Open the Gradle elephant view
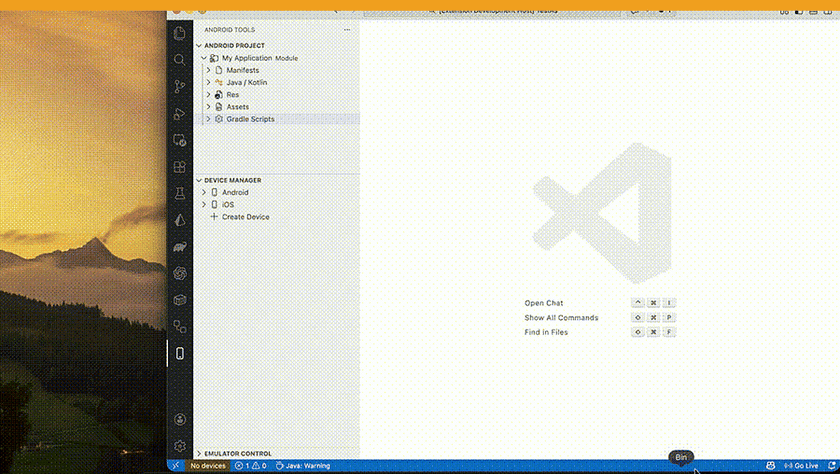Screen dimensions: 840x474 coord(179,247)
